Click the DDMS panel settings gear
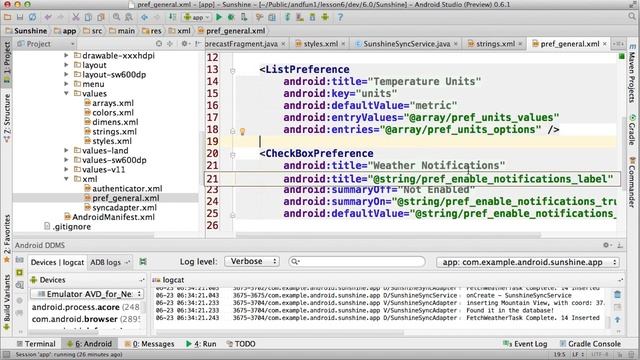 (606, 245)
